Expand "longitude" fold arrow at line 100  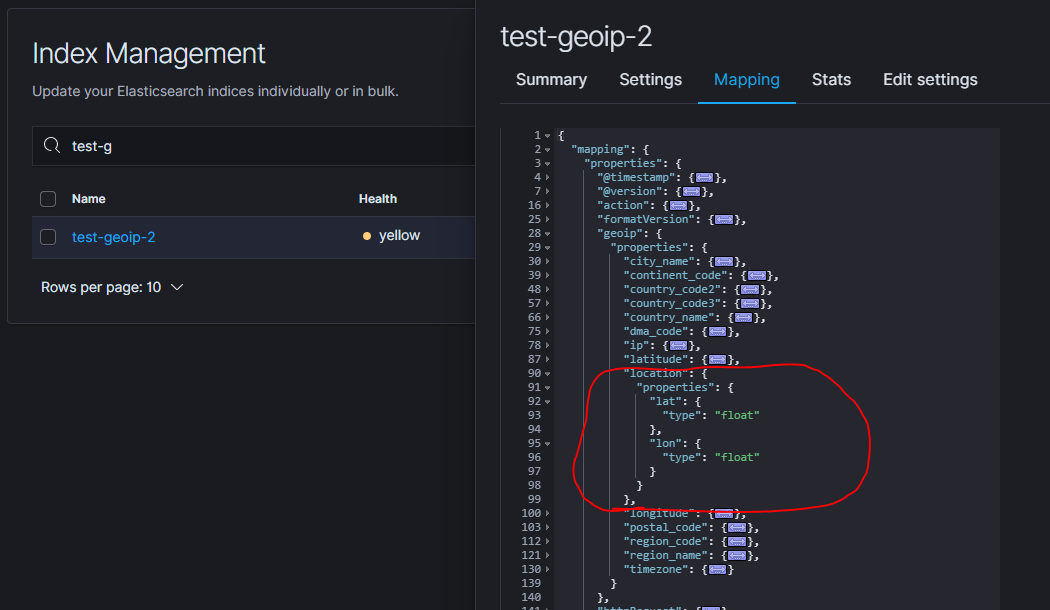click(x=547, y=514)
